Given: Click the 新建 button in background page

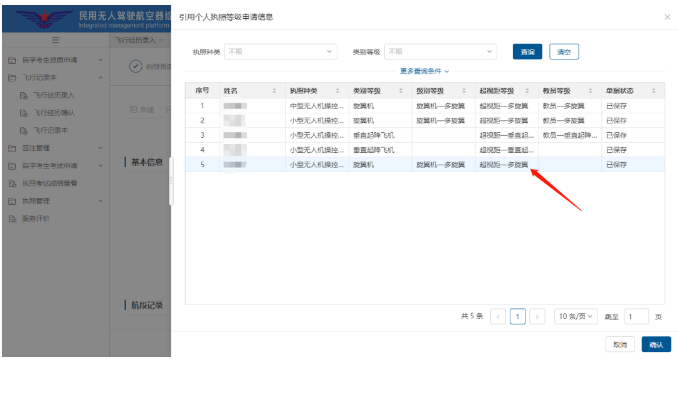Looking at the screenshot, I should click(143, 110).
